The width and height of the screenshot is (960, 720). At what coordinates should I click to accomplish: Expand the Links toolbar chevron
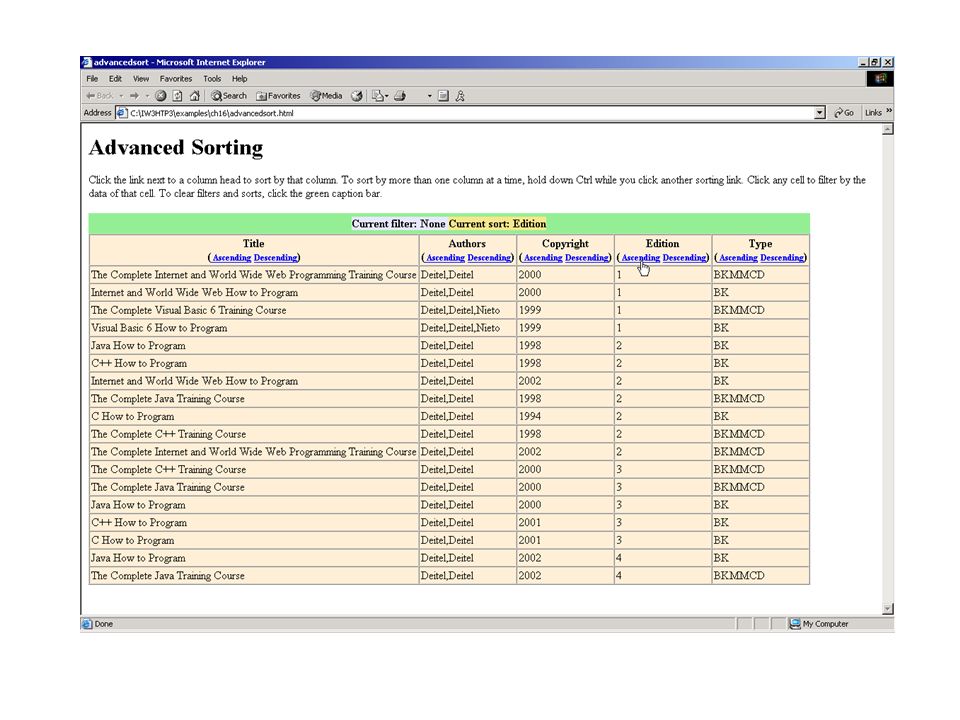(x=889, y=111)
